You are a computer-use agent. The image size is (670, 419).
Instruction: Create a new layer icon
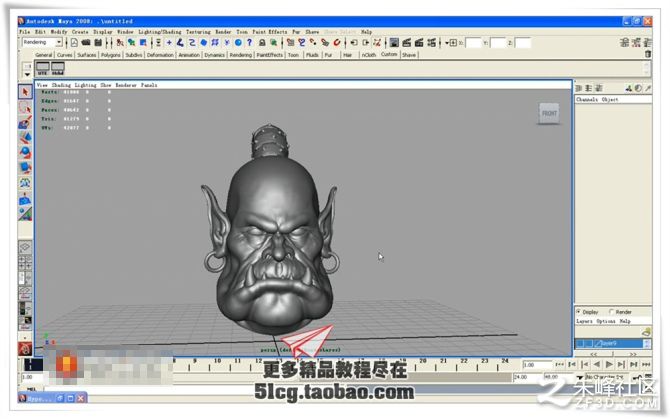tap(646, 332)
